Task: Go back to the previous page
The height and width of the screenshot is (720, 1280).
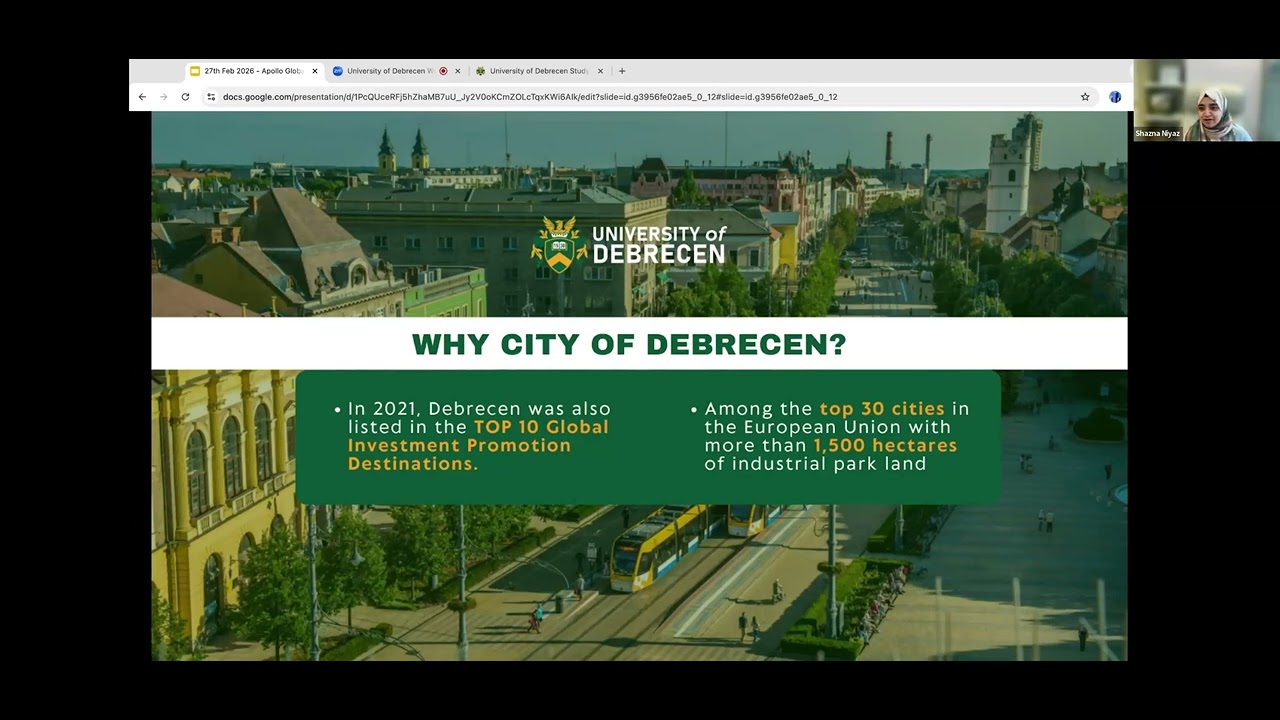Action: [x=142, y=97]
